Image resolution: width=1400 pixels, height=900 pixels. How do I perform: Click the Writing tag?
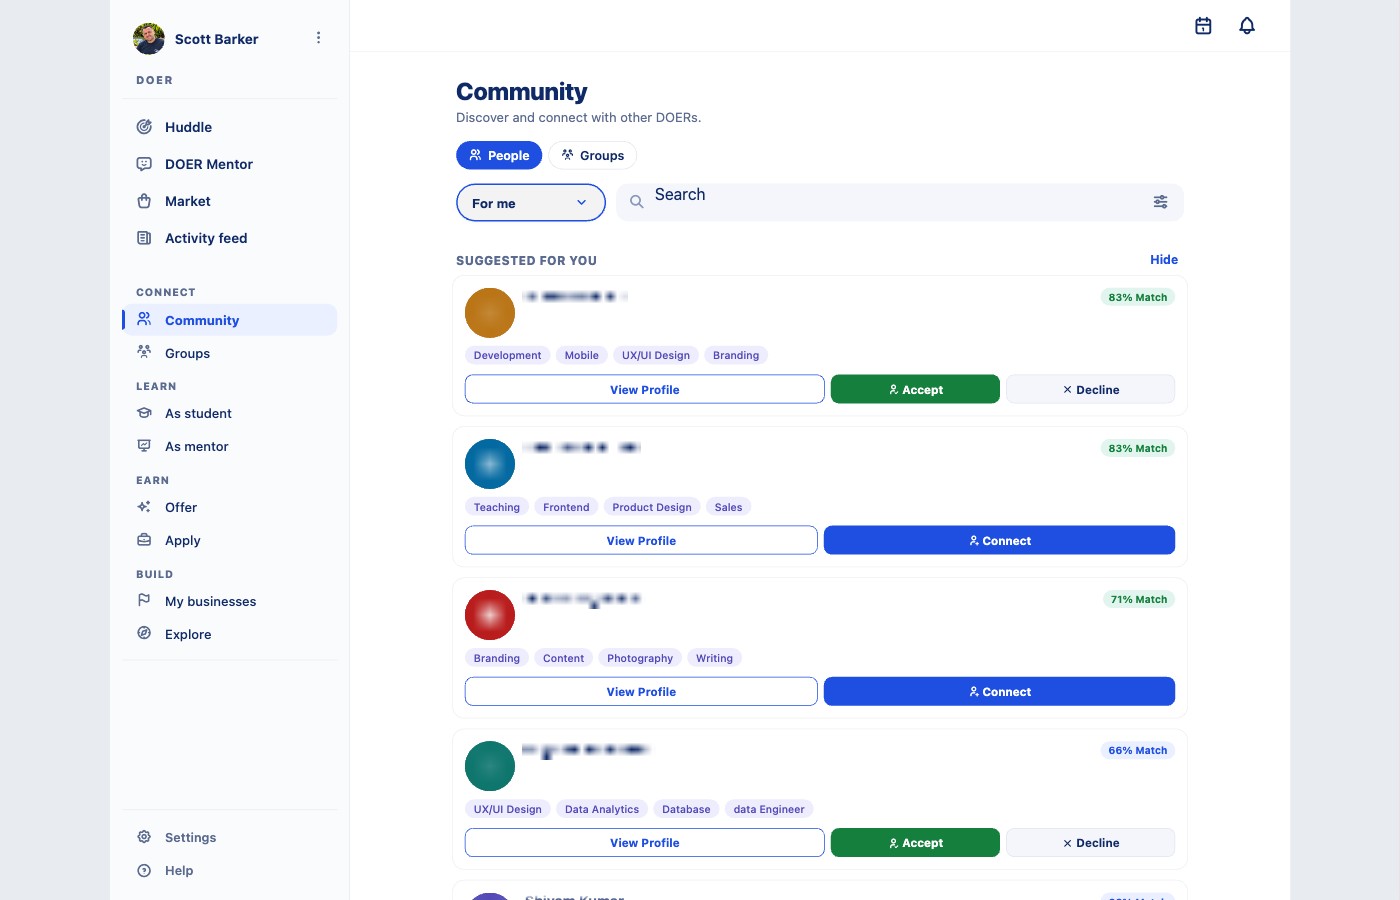tap(714, 658)
